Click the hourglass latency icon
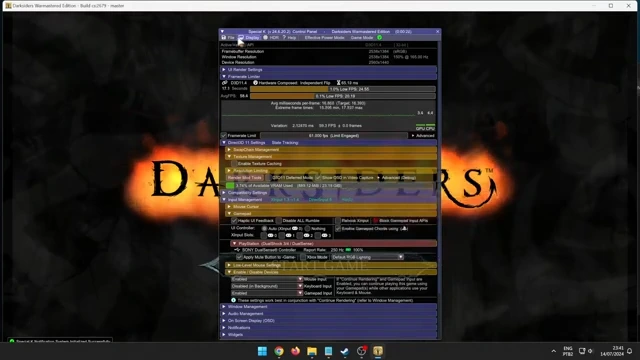640x360 pixels. tap(338, 83)
